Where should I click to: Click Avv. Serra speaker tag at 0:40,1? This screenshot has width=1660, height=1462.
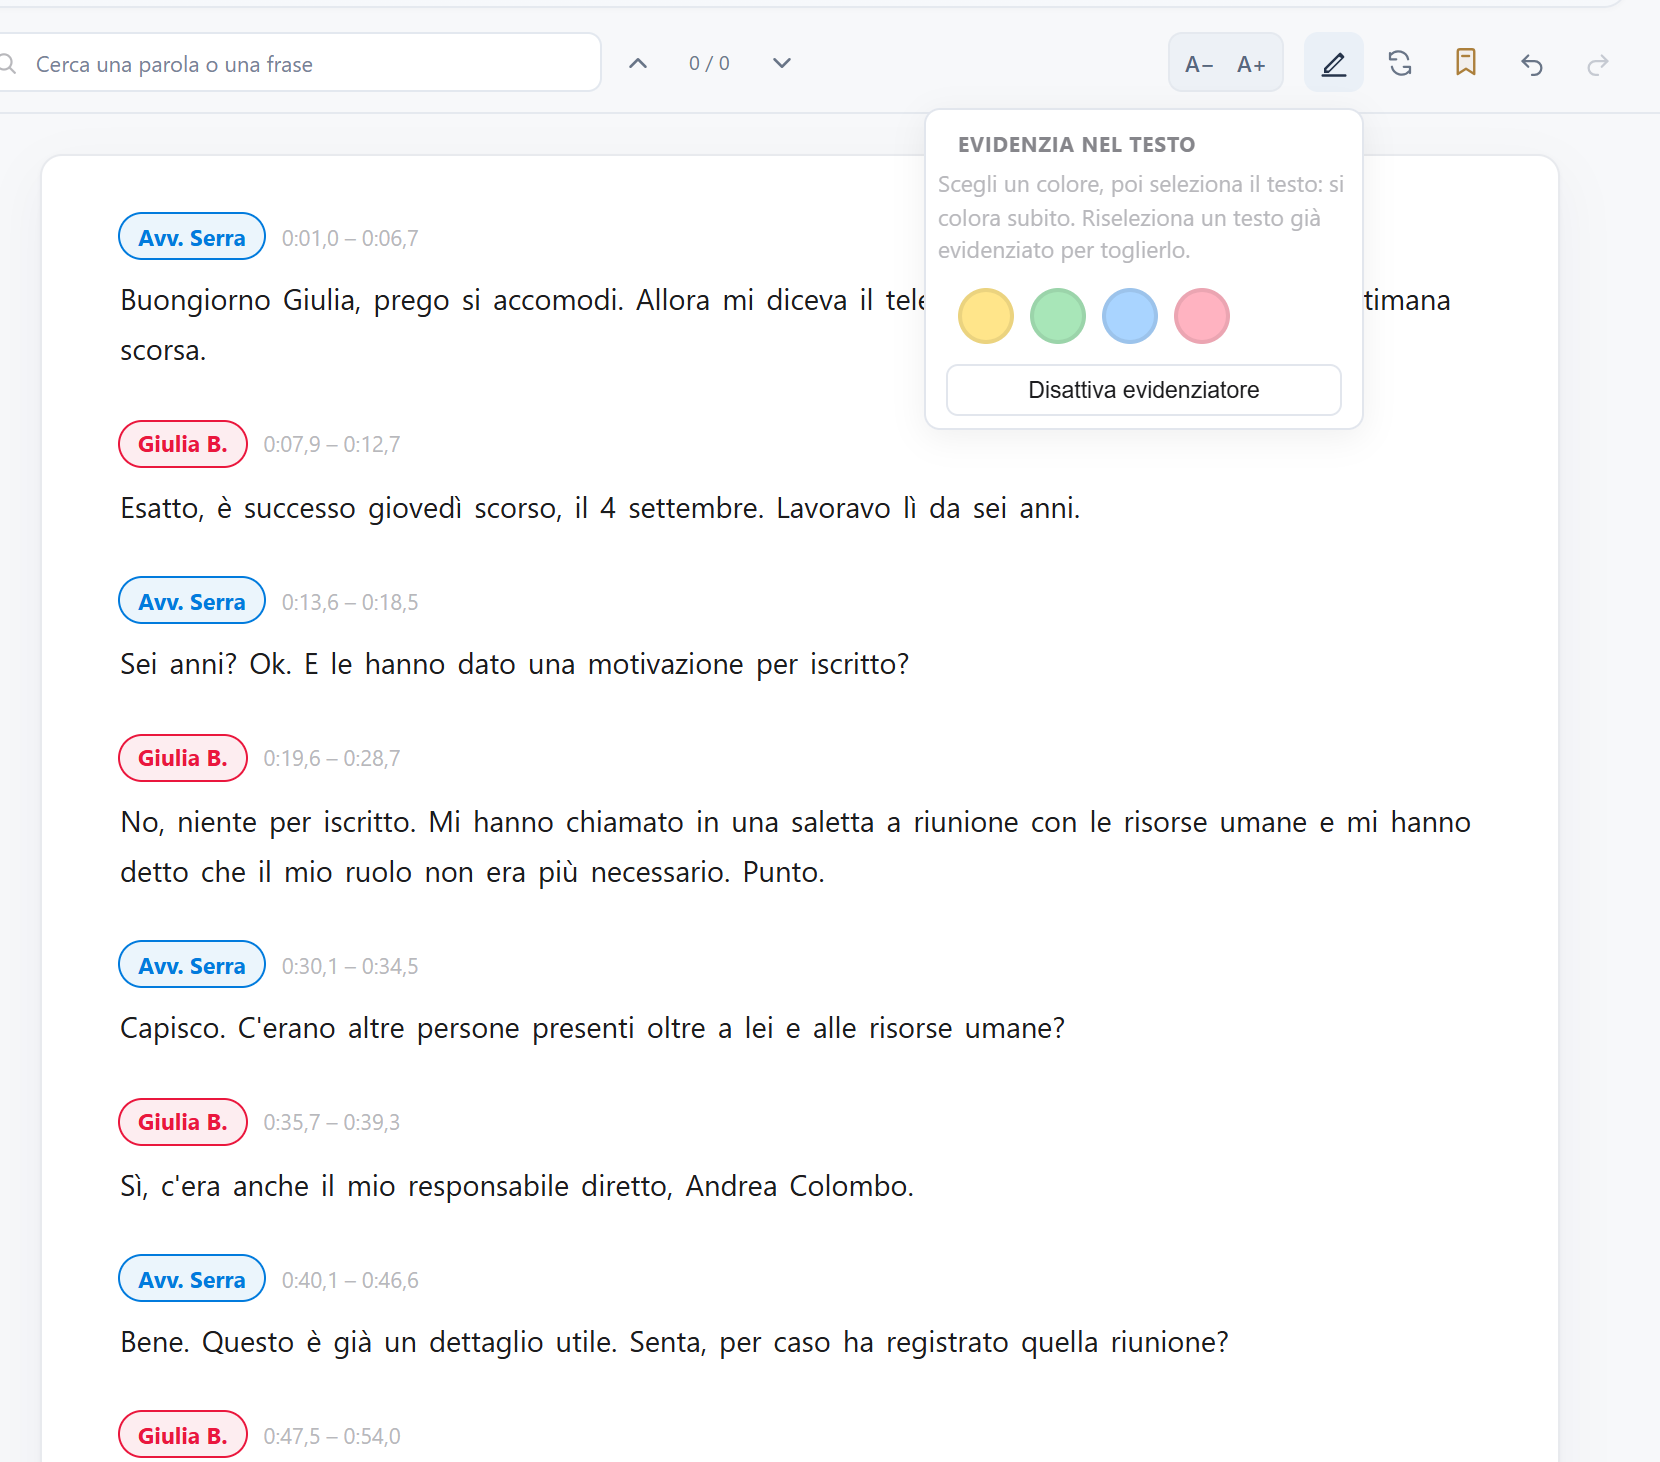[x=192, y=1279]
